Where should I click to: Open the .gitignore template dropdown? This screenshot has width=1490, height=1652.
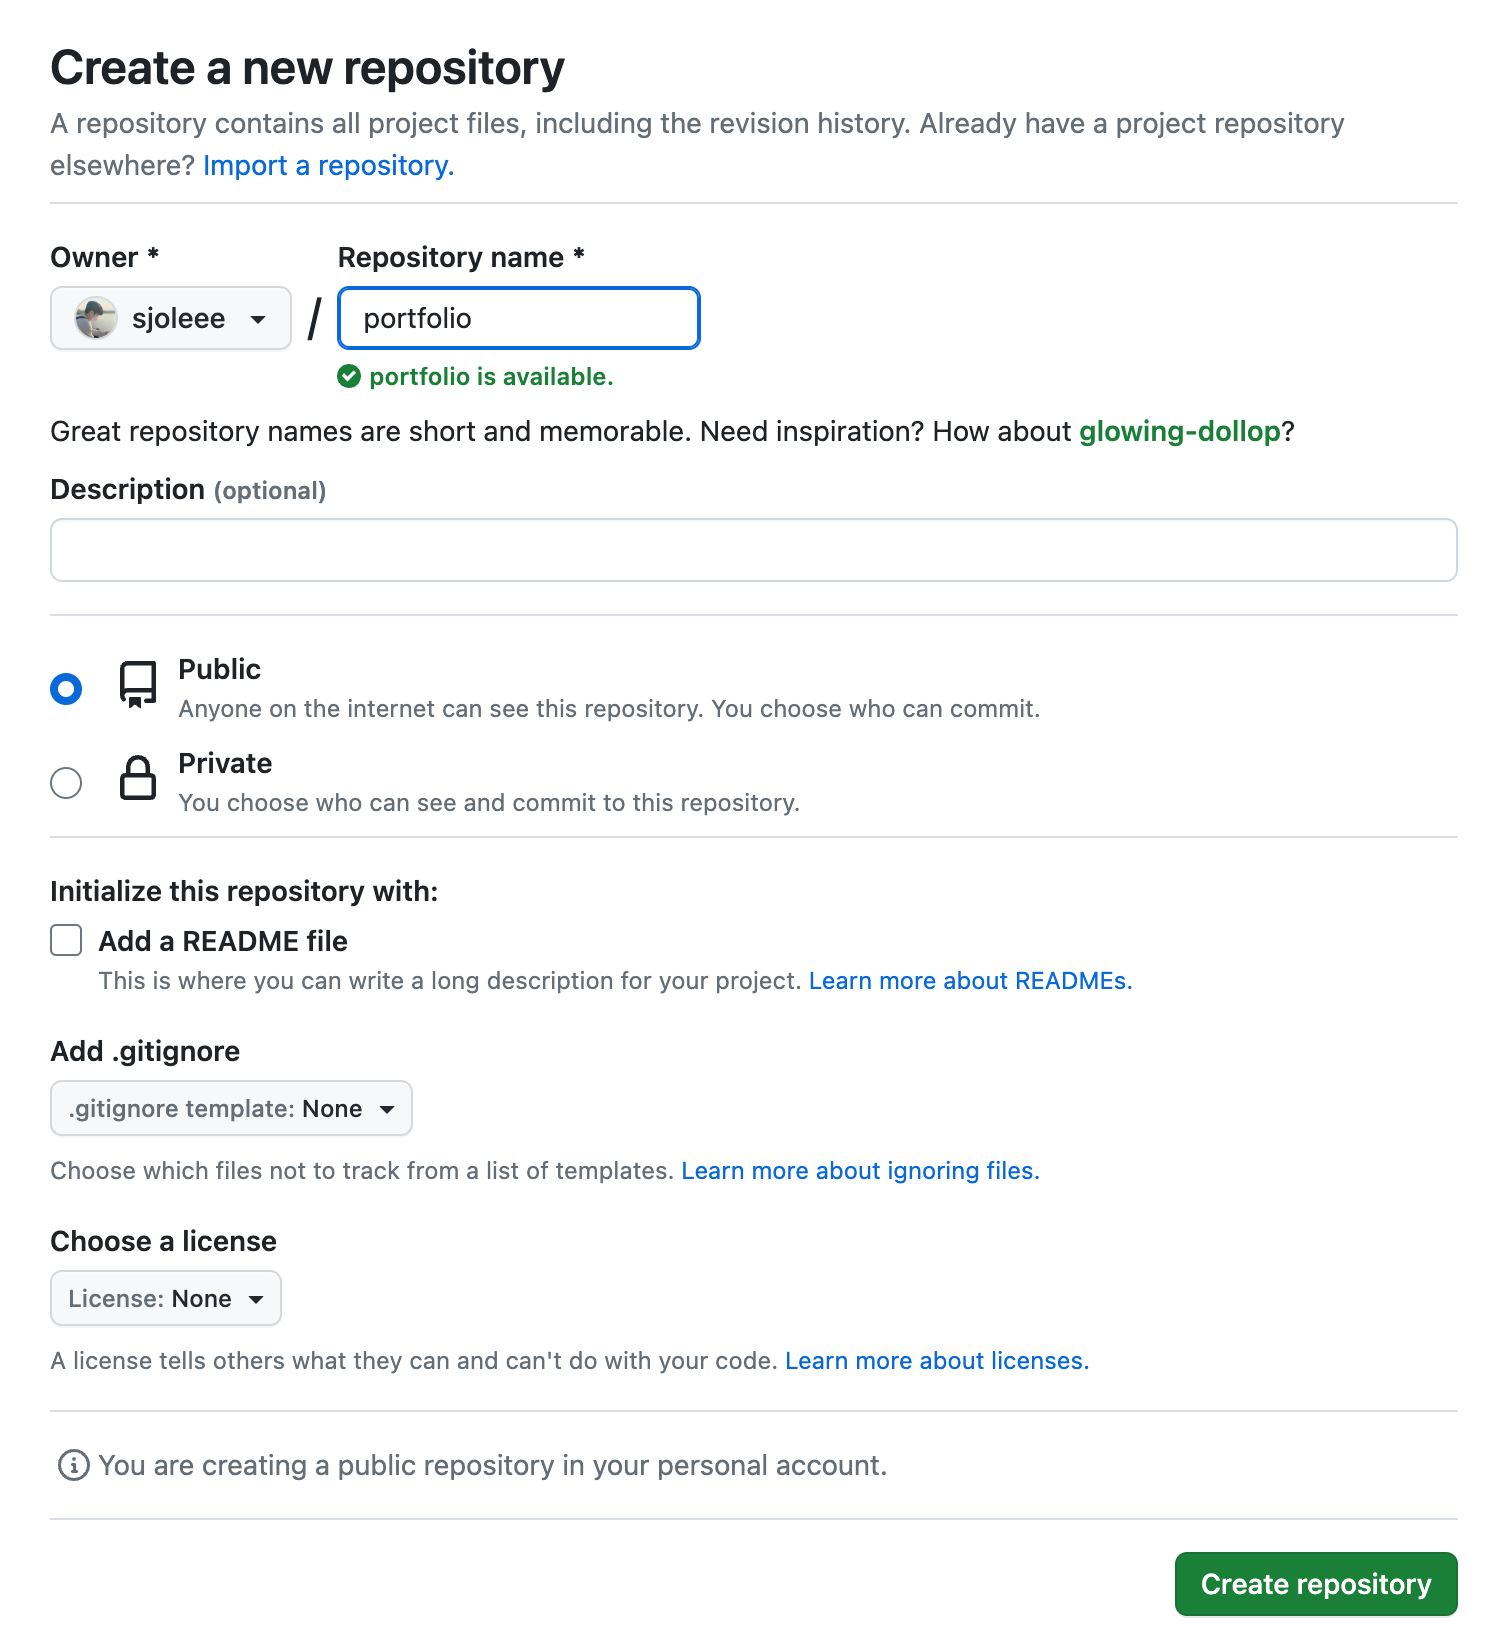click(x=231, y=1108)
